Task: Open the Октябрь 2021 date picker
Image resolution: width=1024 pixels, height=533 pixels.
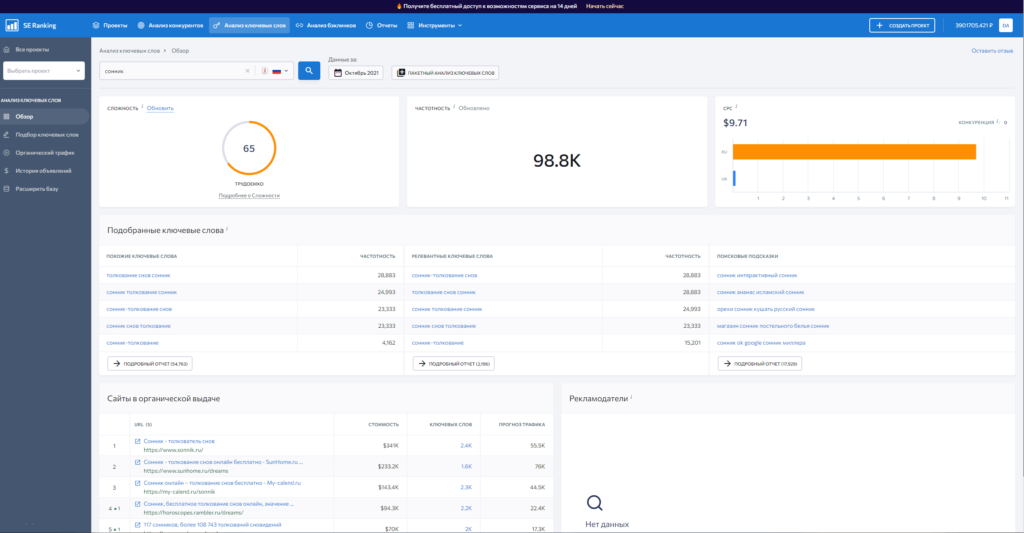Action: [356, 73]
